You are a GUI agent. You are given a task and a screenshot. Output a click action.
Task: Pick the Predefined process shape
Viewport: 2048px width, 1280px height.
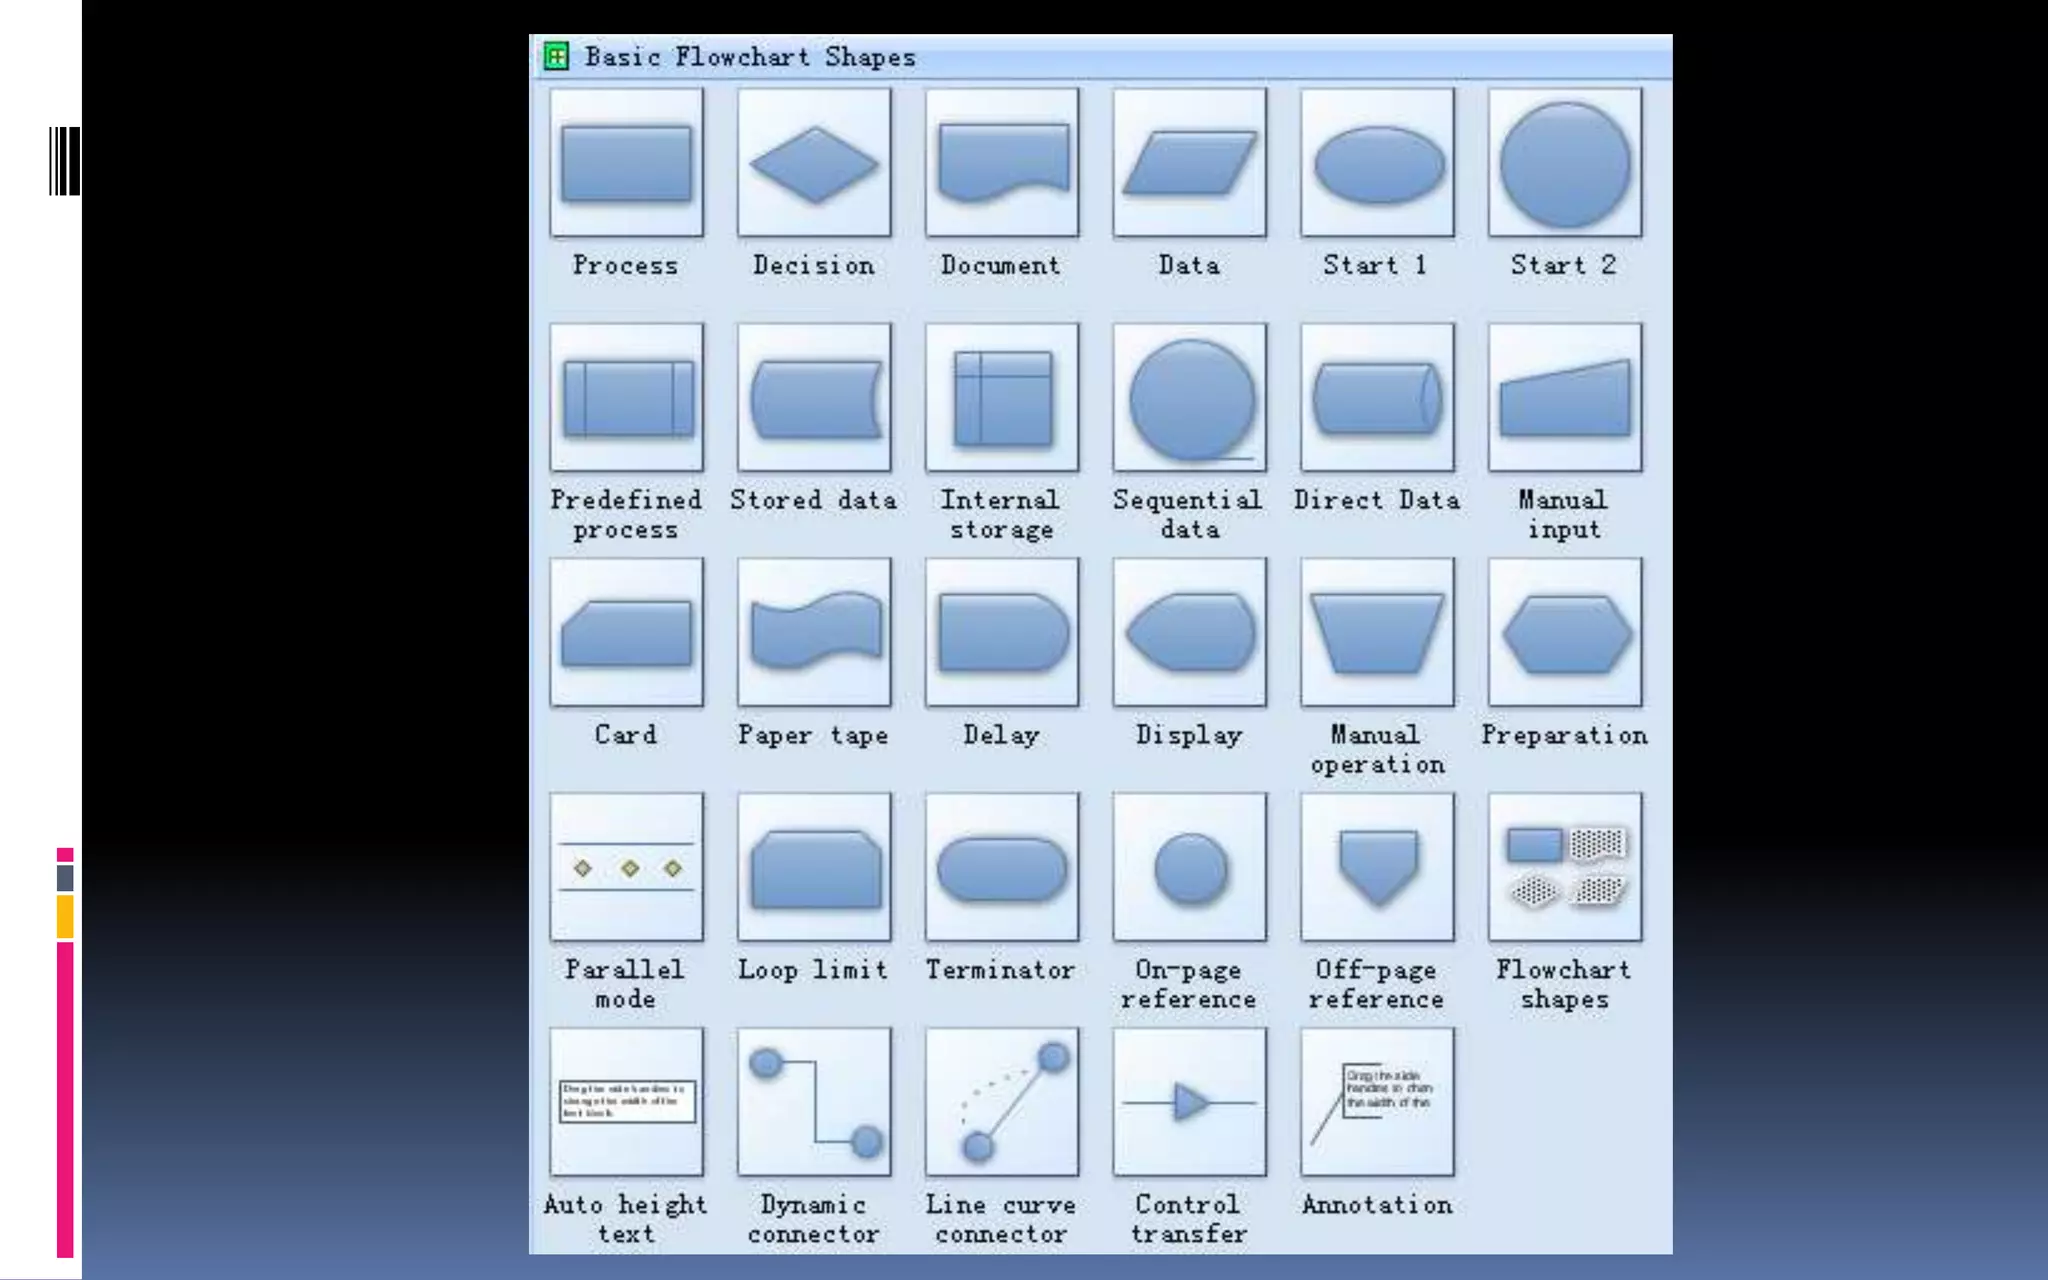coord(626,398)
